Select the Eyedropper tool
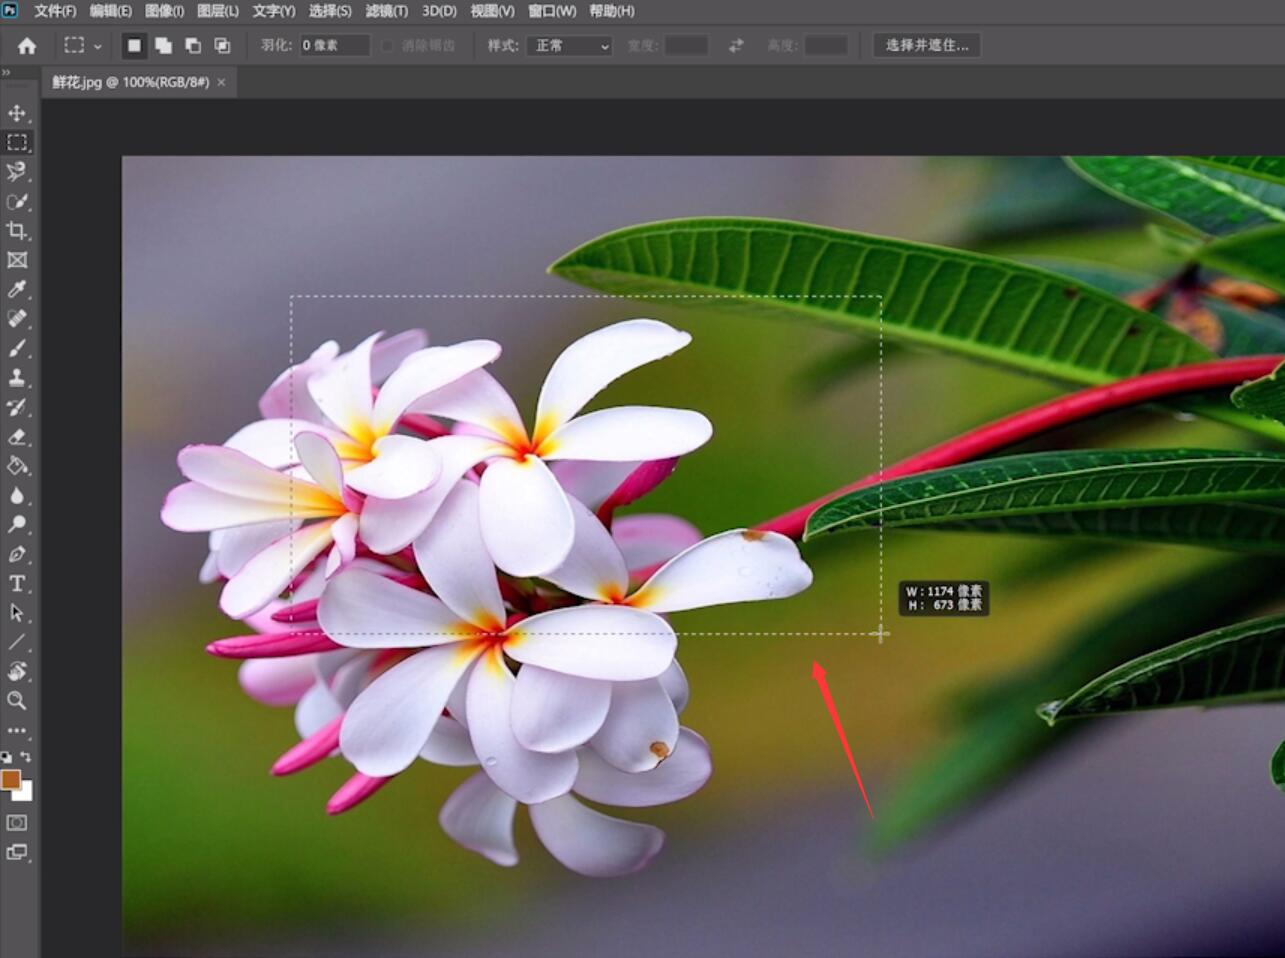This screenshot has height=958, width=1285. tap(17, 289)
